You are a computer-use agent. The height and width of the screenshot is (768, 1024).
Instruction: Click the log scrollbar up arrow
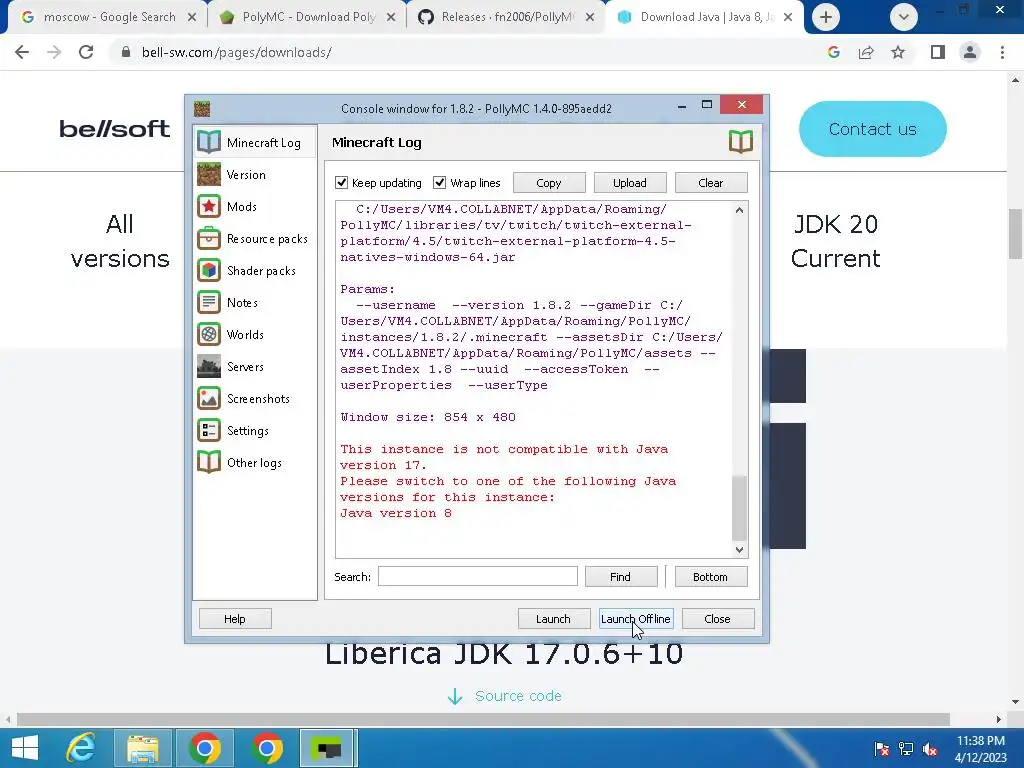click(x=739, y=210)
